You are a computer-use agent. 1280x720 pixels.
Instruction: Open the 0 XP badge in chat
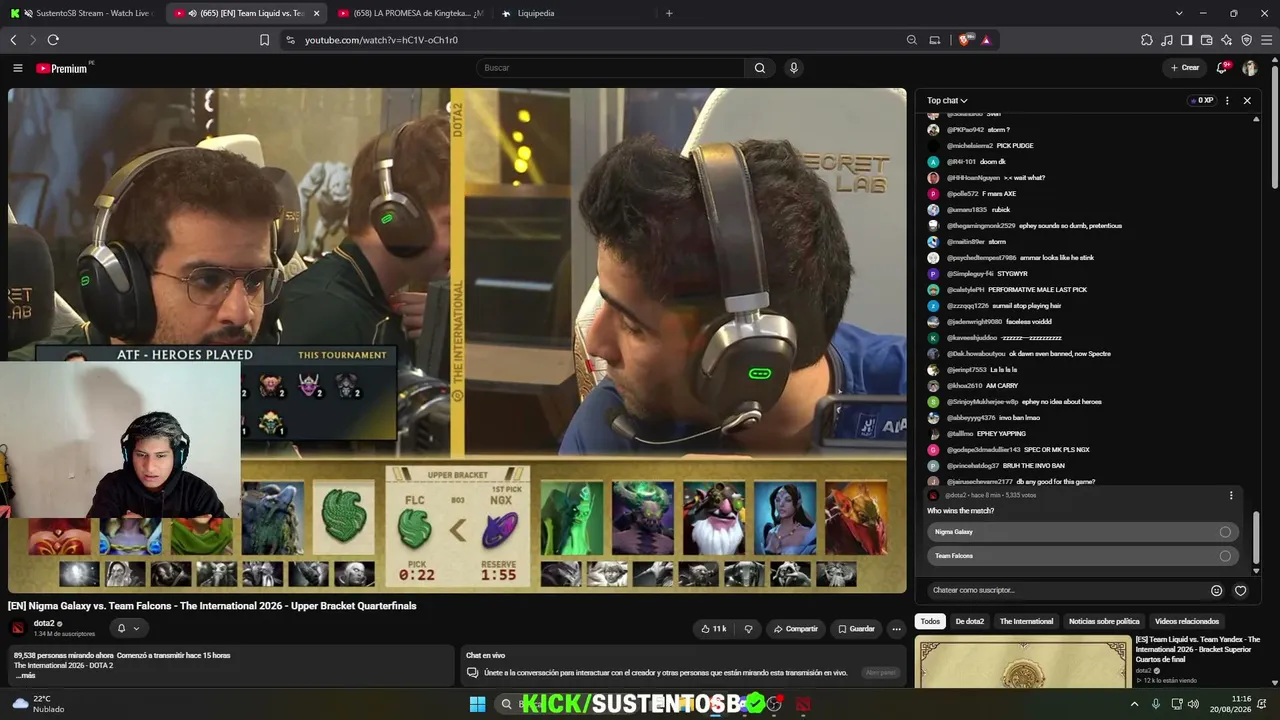(1201, 100)
